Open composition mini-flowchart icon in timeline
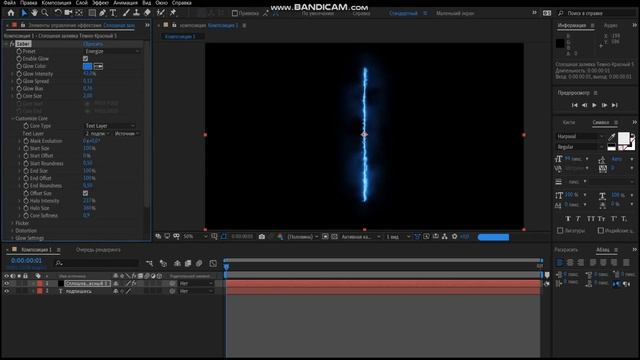 [x=149, y=263]
